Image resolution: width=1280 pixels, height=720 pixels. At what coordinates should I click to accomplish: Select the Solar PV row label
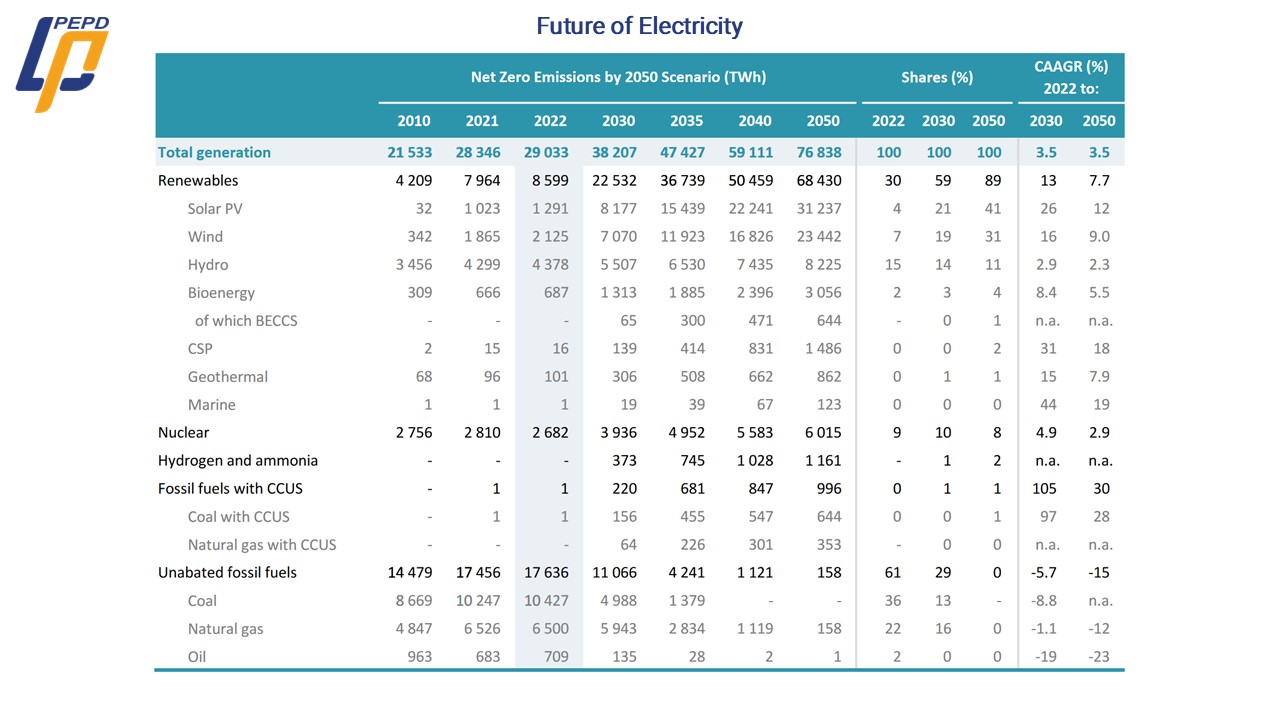point(215,209)
